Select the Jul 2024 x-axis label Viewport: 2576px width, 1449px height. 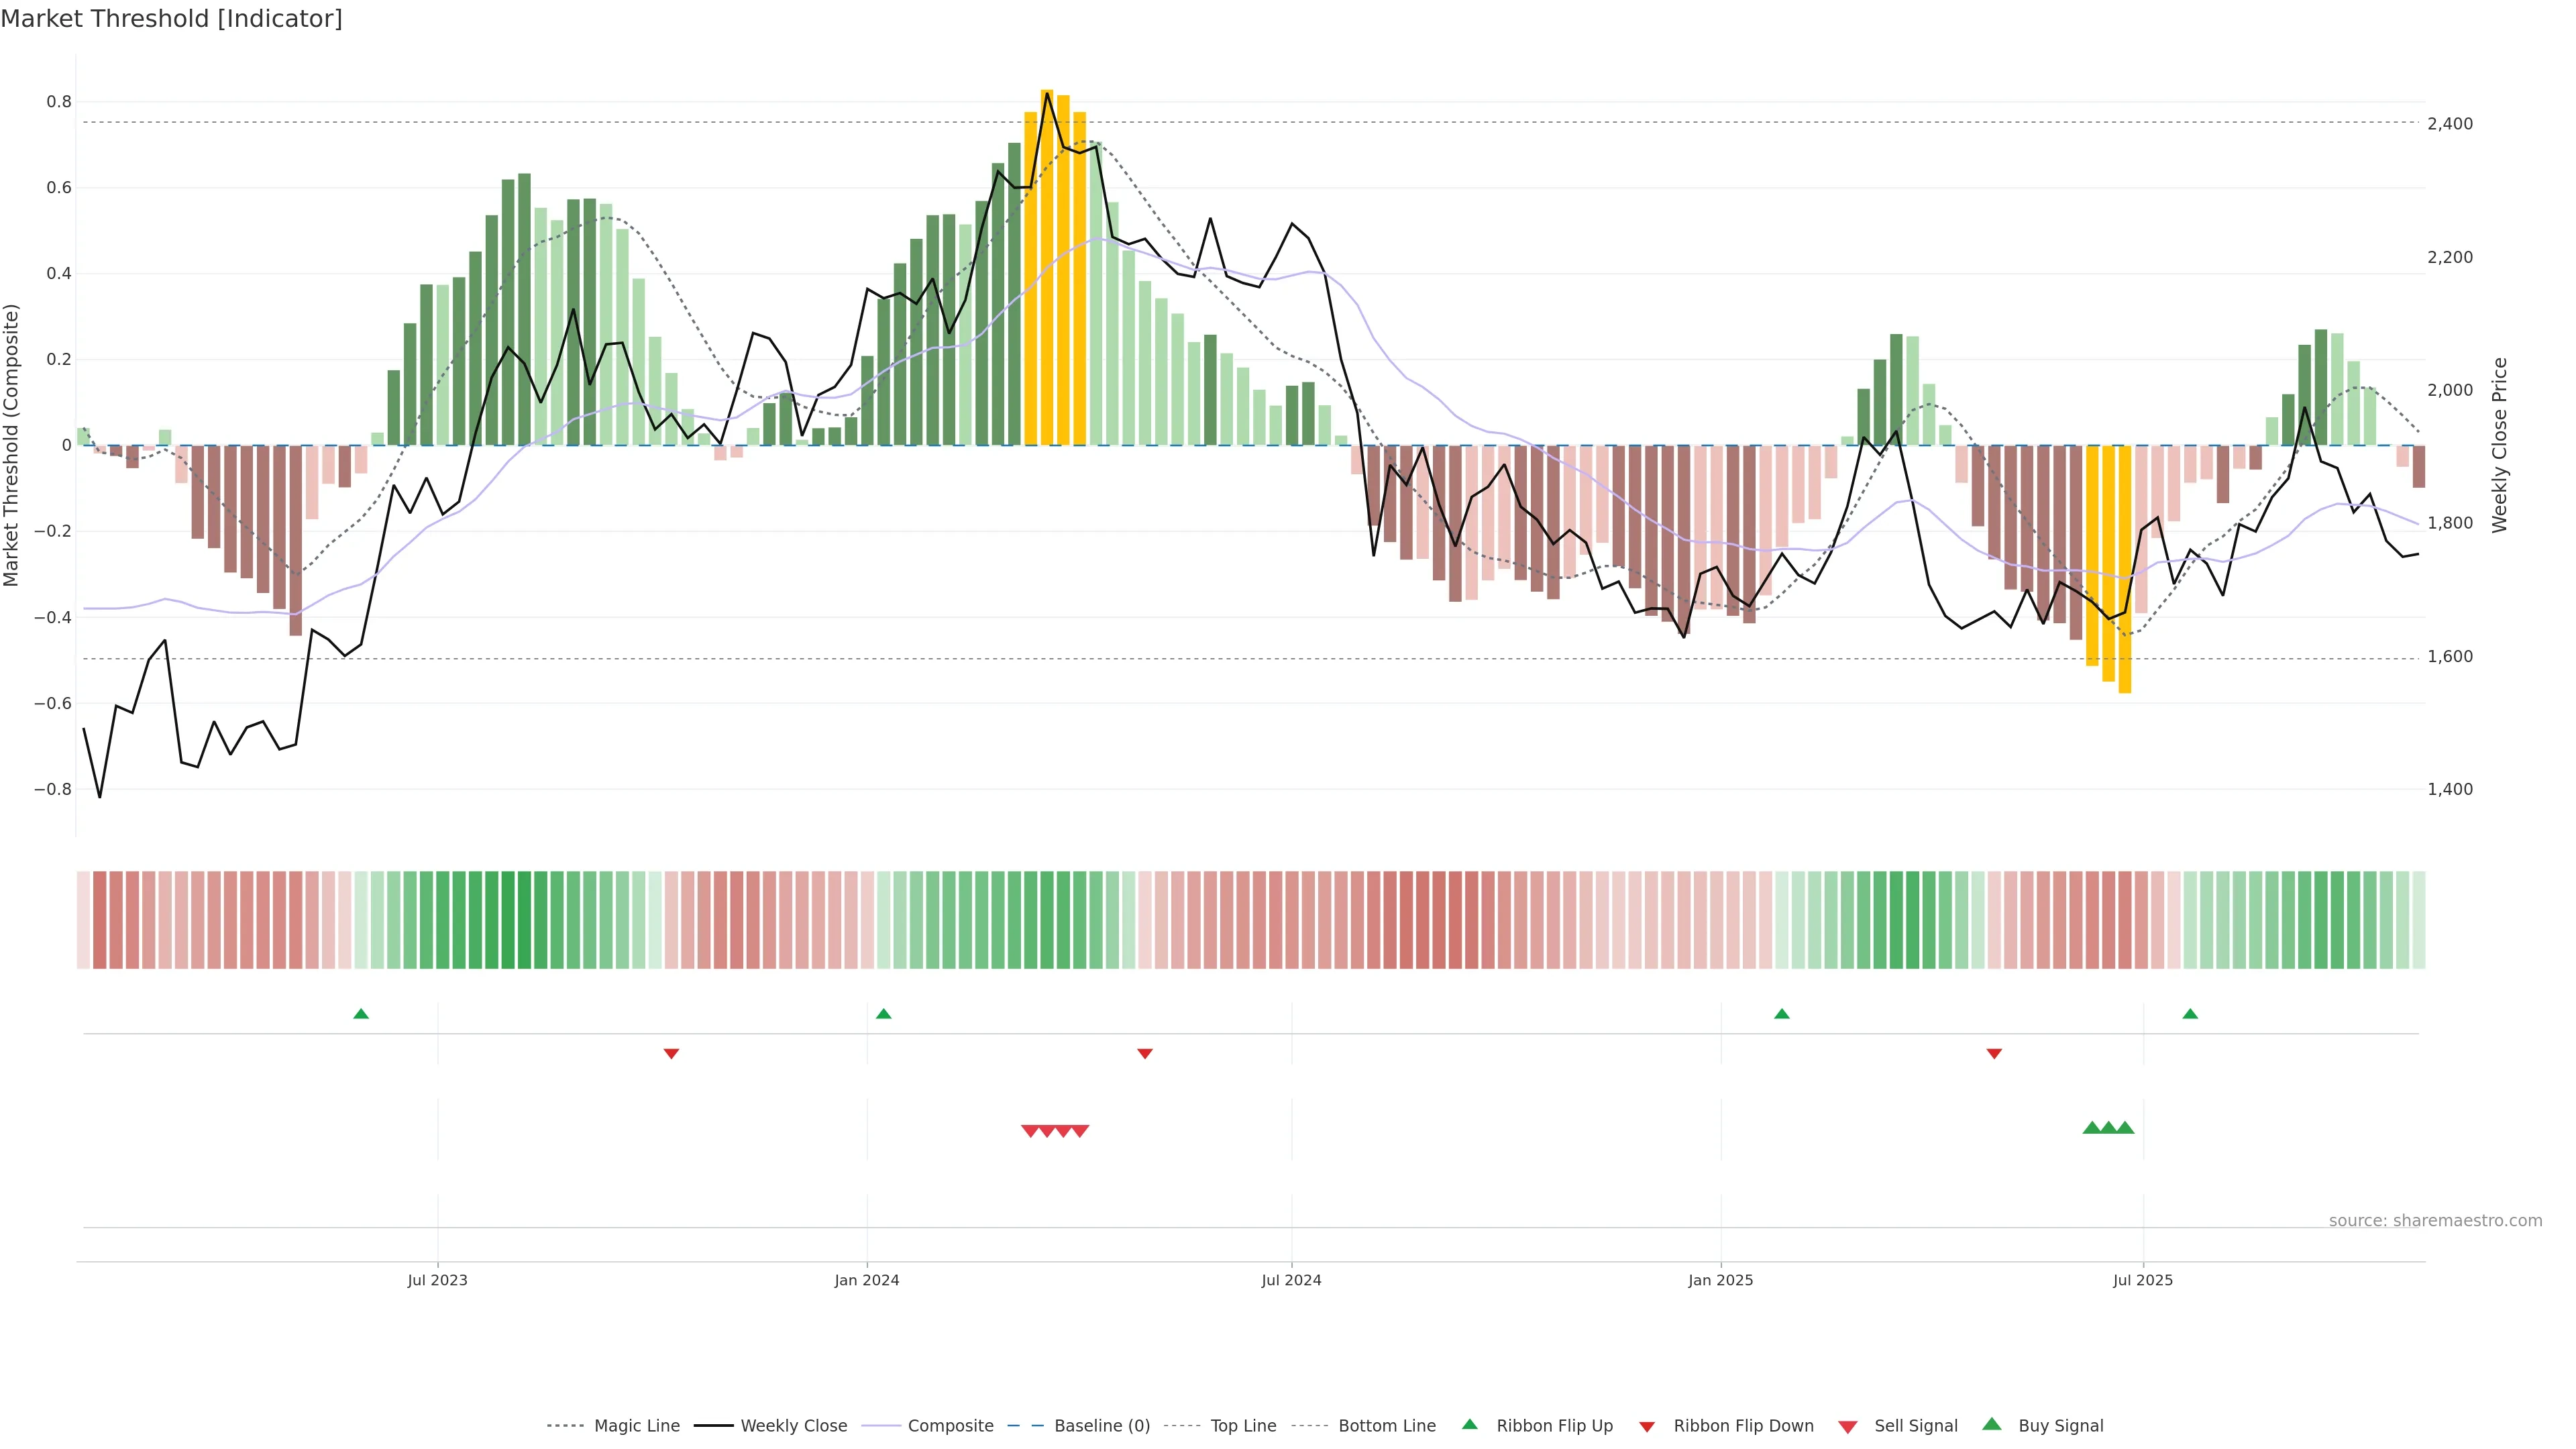click(x=1291, y=1280)
